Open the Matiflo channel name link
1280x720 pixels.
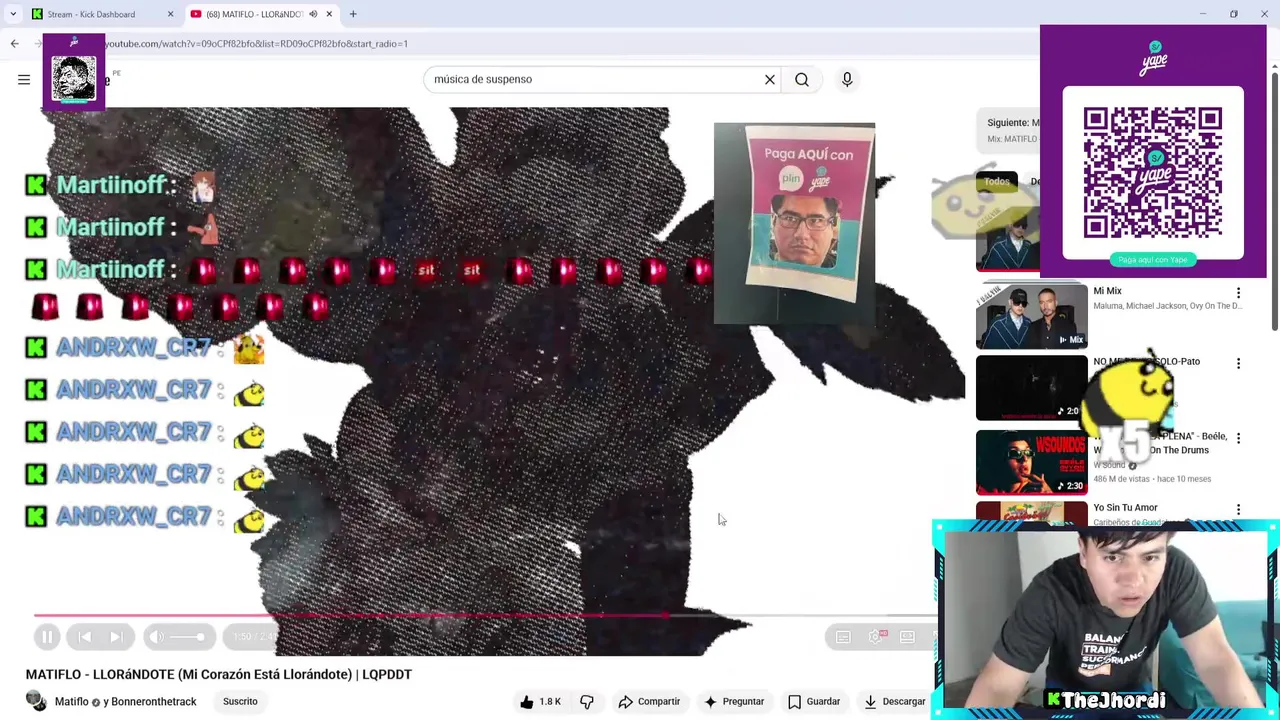coord(72,702)
